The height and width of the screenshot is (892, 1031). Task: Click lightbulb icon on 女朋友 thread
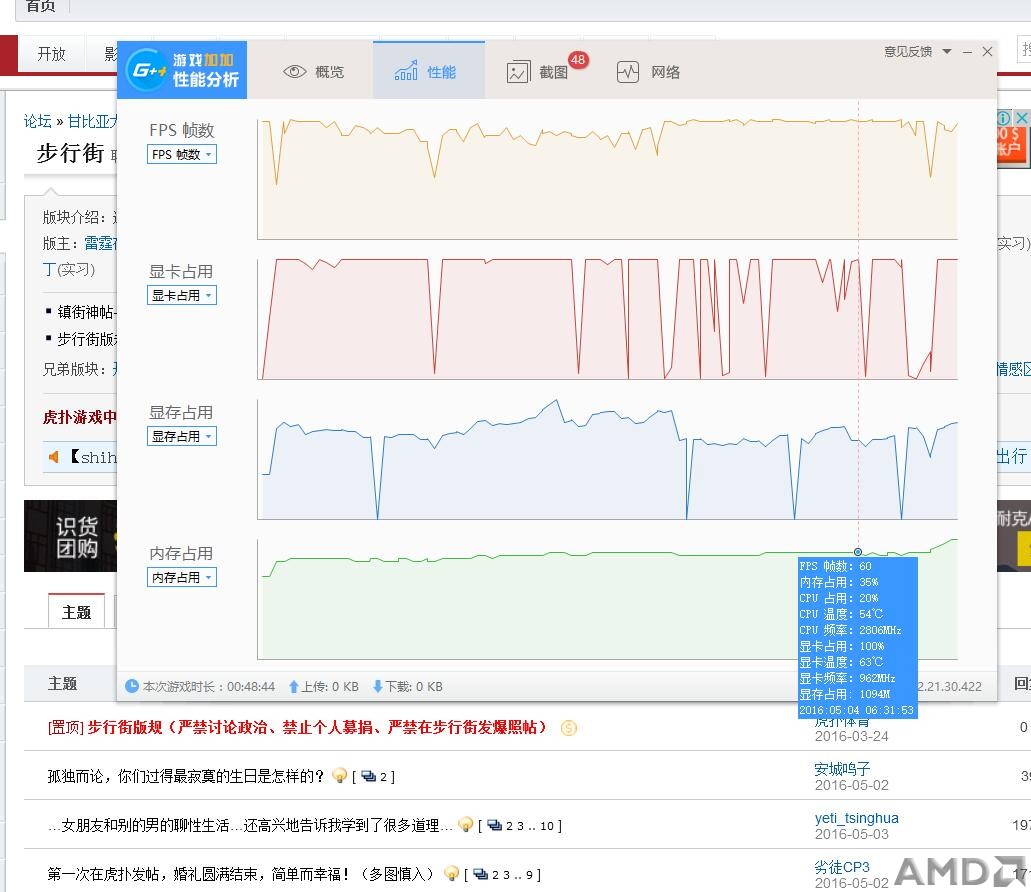point(465,824)
